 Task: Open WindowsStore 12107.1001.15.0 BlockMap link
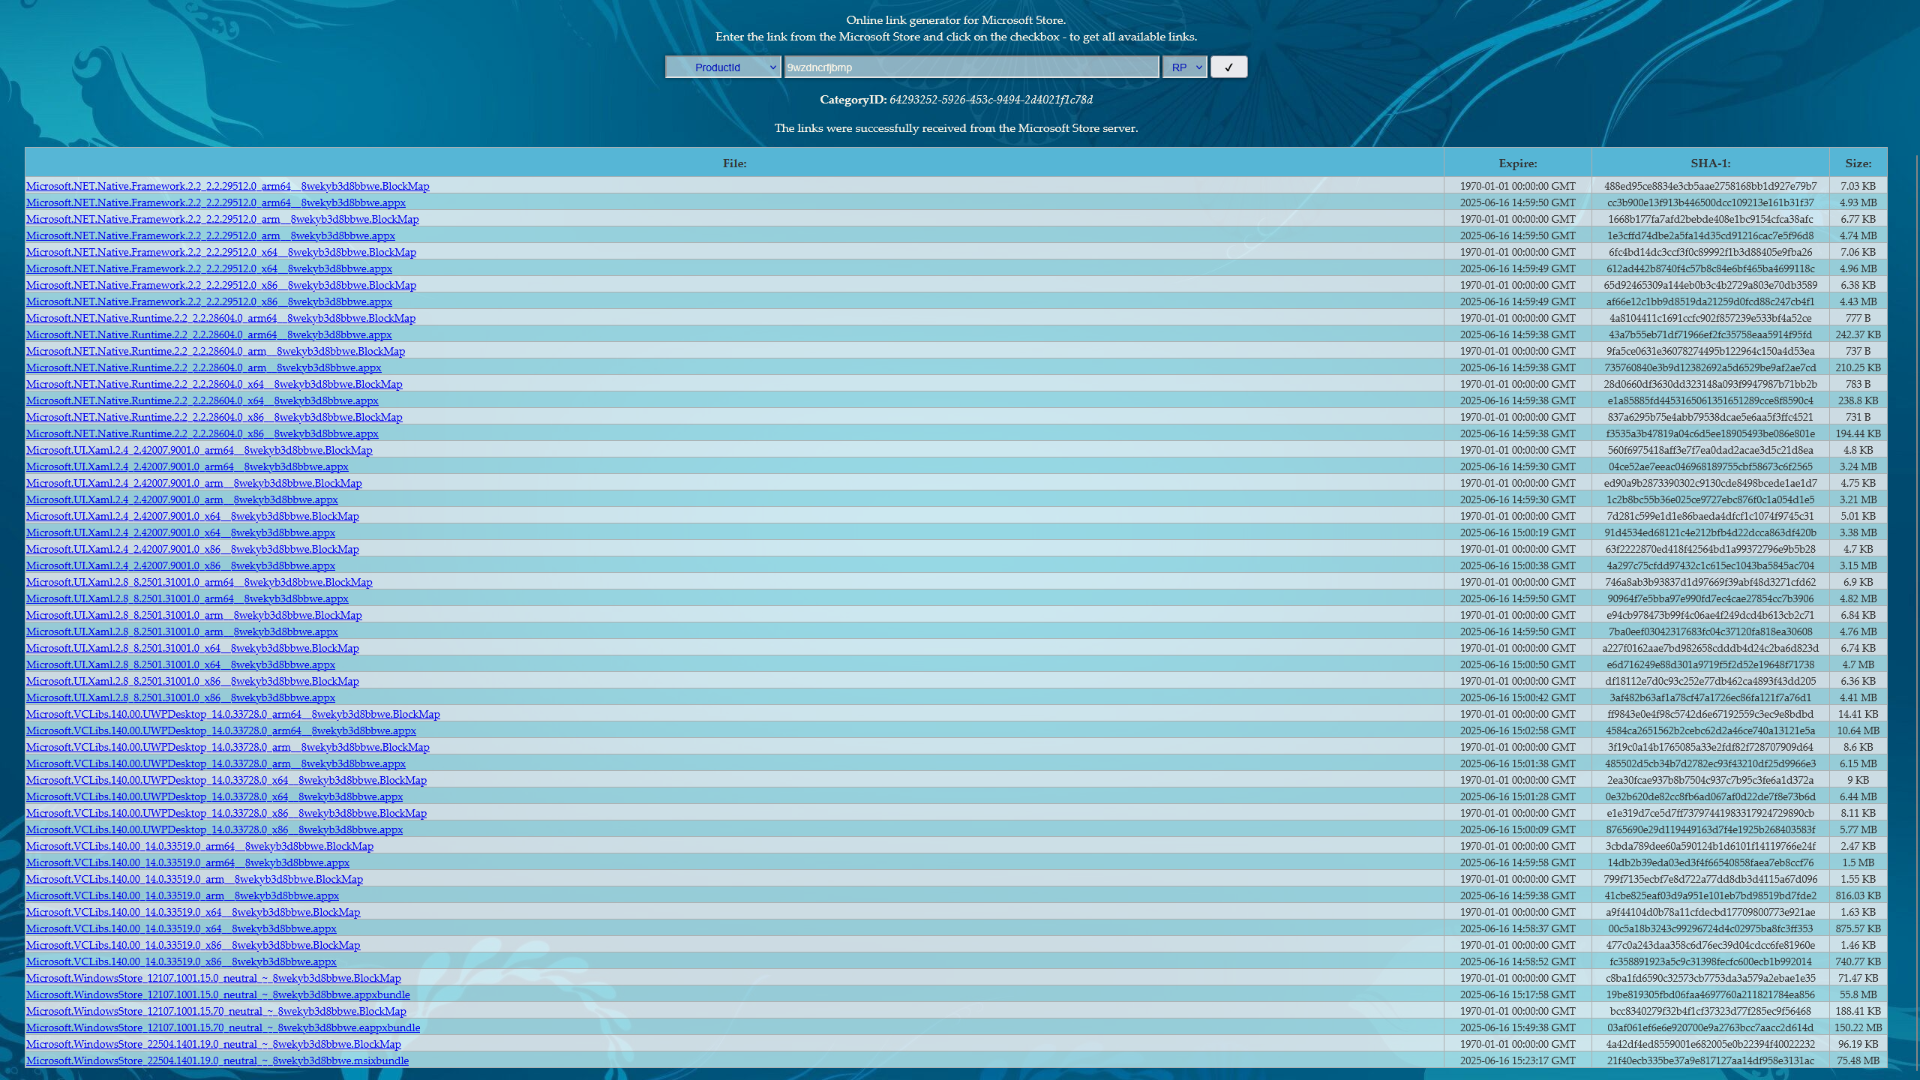point(213,978)
